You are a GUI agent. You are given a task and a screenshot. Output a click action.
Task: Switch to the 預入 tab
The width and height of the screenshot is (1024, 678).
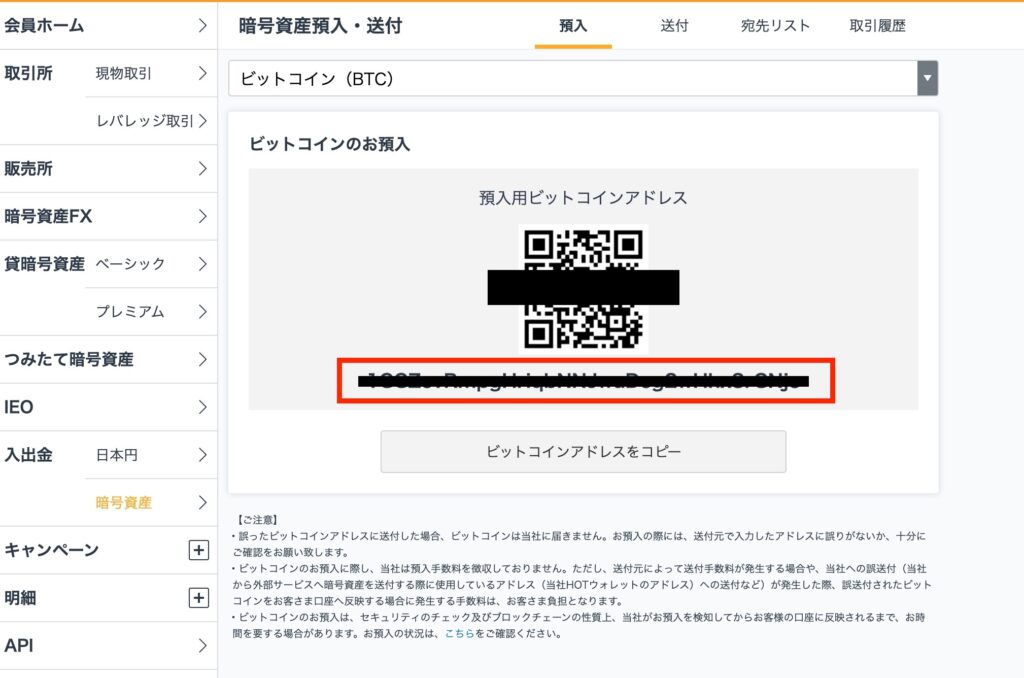pos(573,26)
